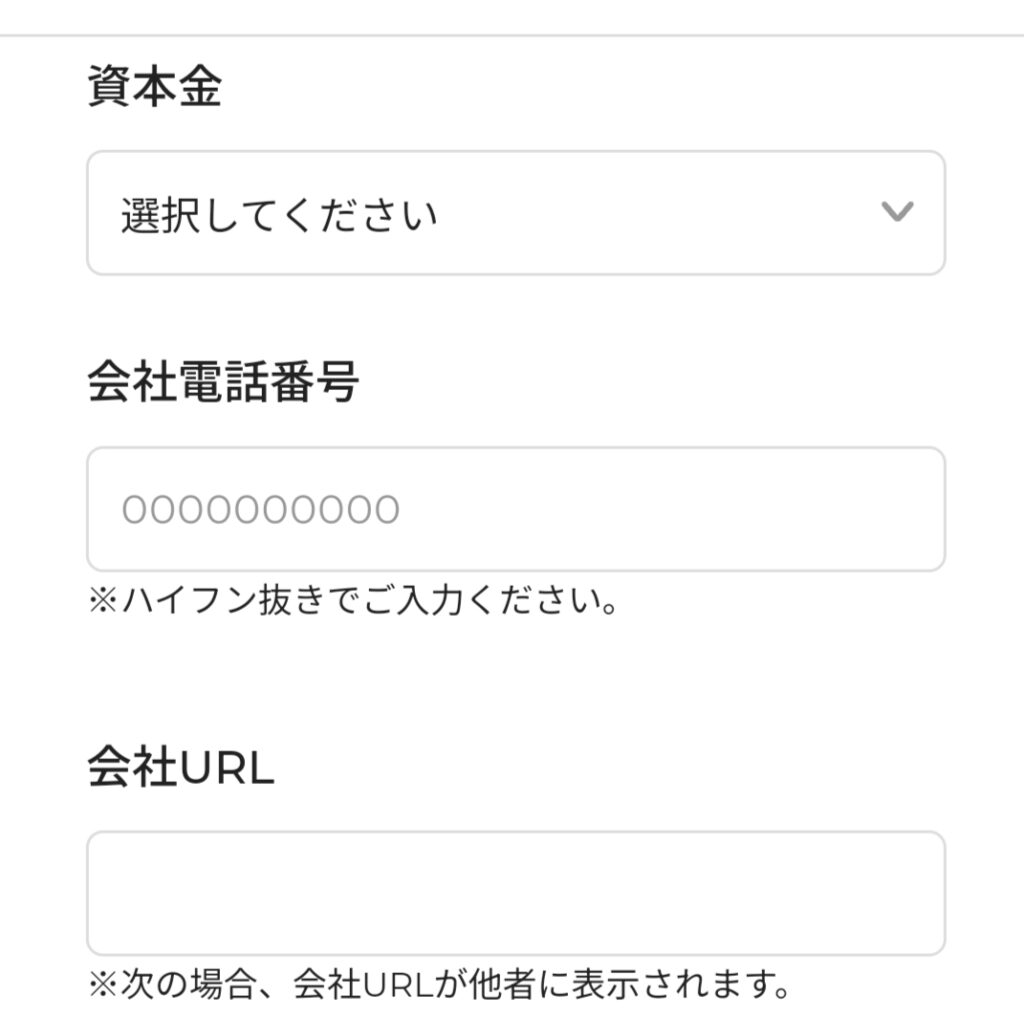
Task: Click the 選択してください placeholder text
Action: coord(279,215)
